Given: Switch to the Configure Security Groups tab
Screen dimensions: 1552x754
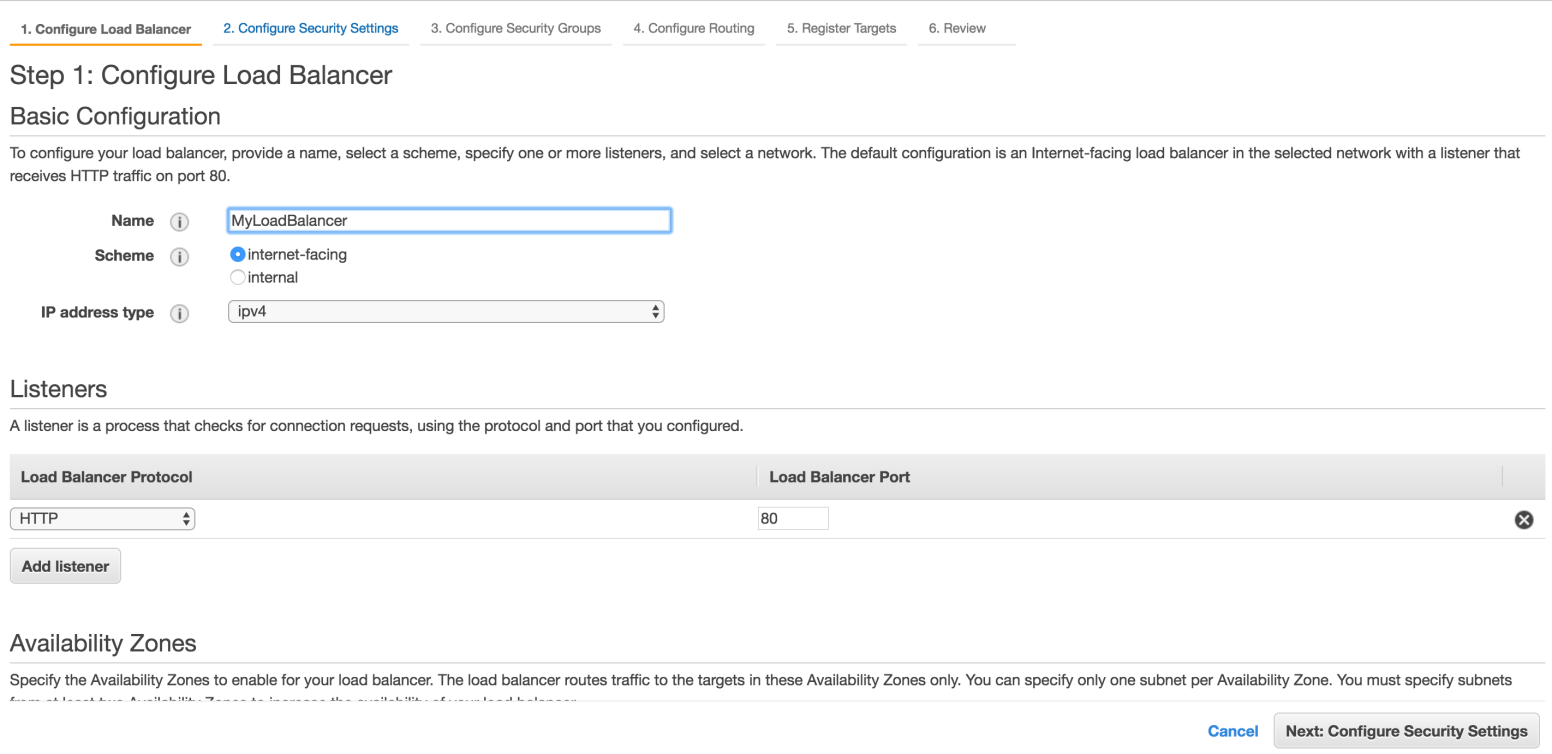Looking at the screenshot, I should (516, 29).
